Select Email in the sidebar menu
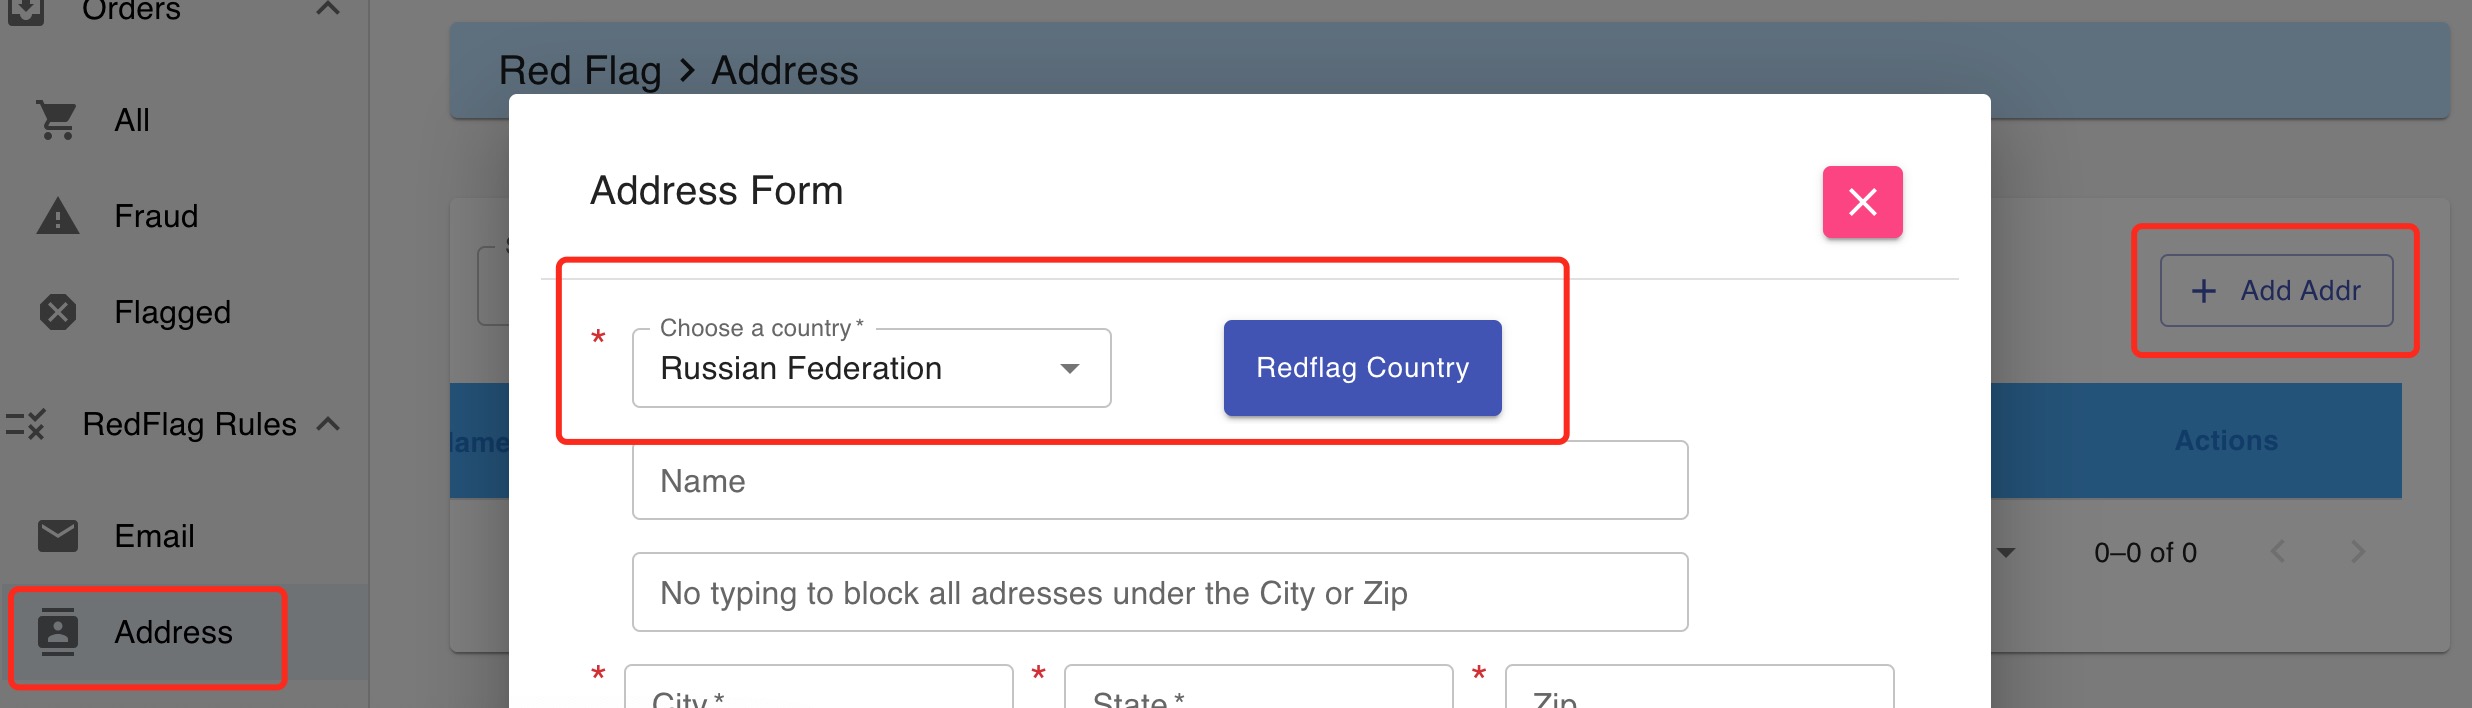 point(154,536)
